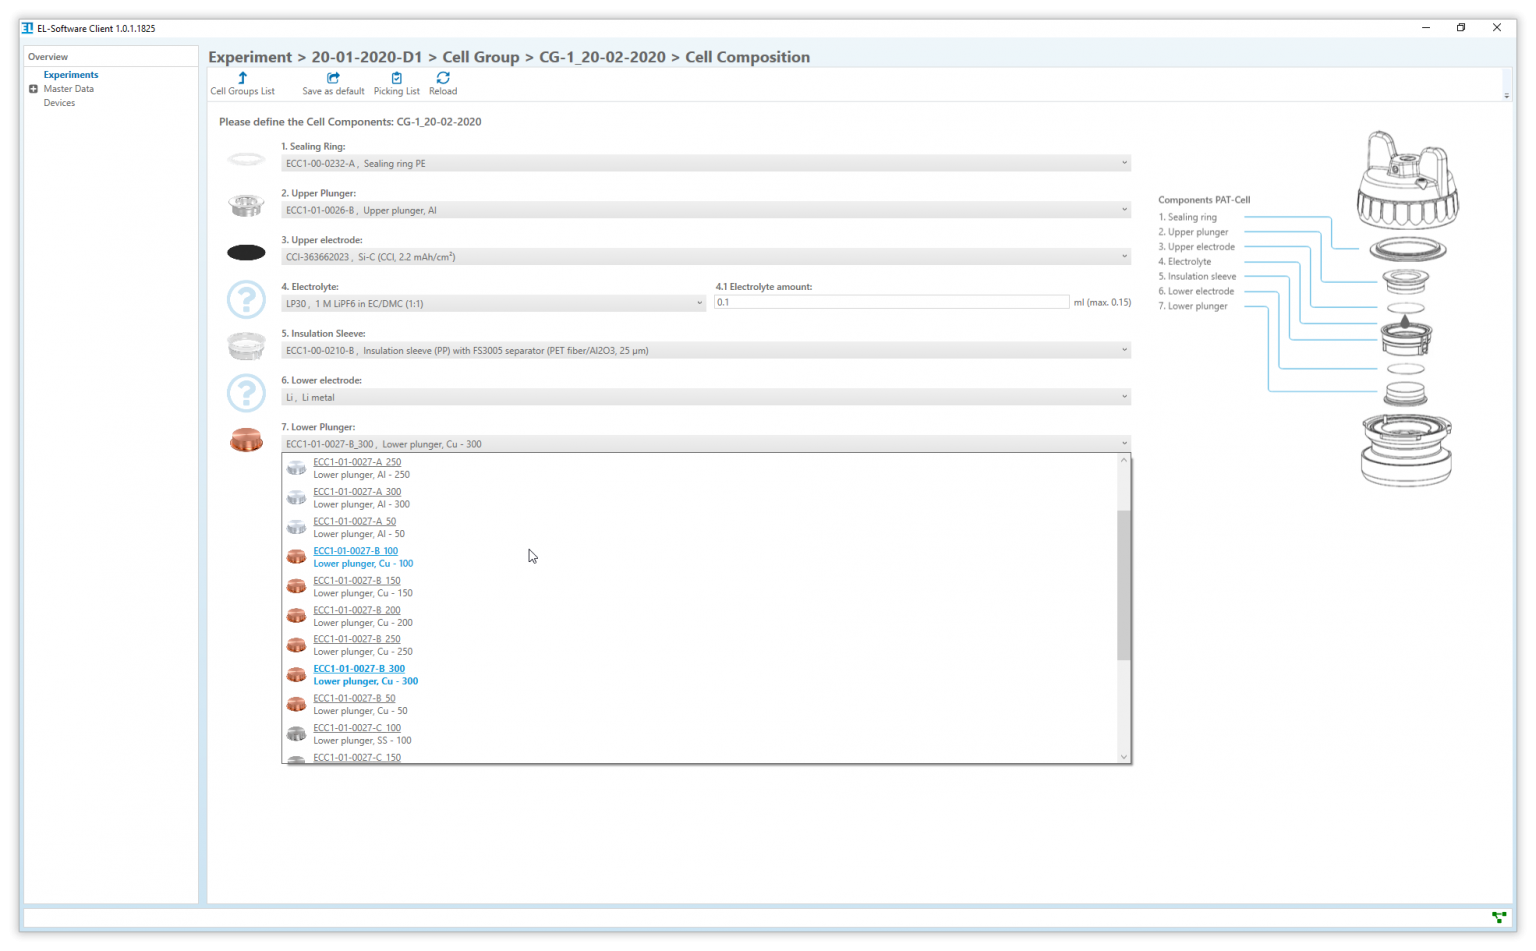Click the dropdown list scrollbar thumb
This screenshot has height=951, width=1536.
coord(1123,585)
